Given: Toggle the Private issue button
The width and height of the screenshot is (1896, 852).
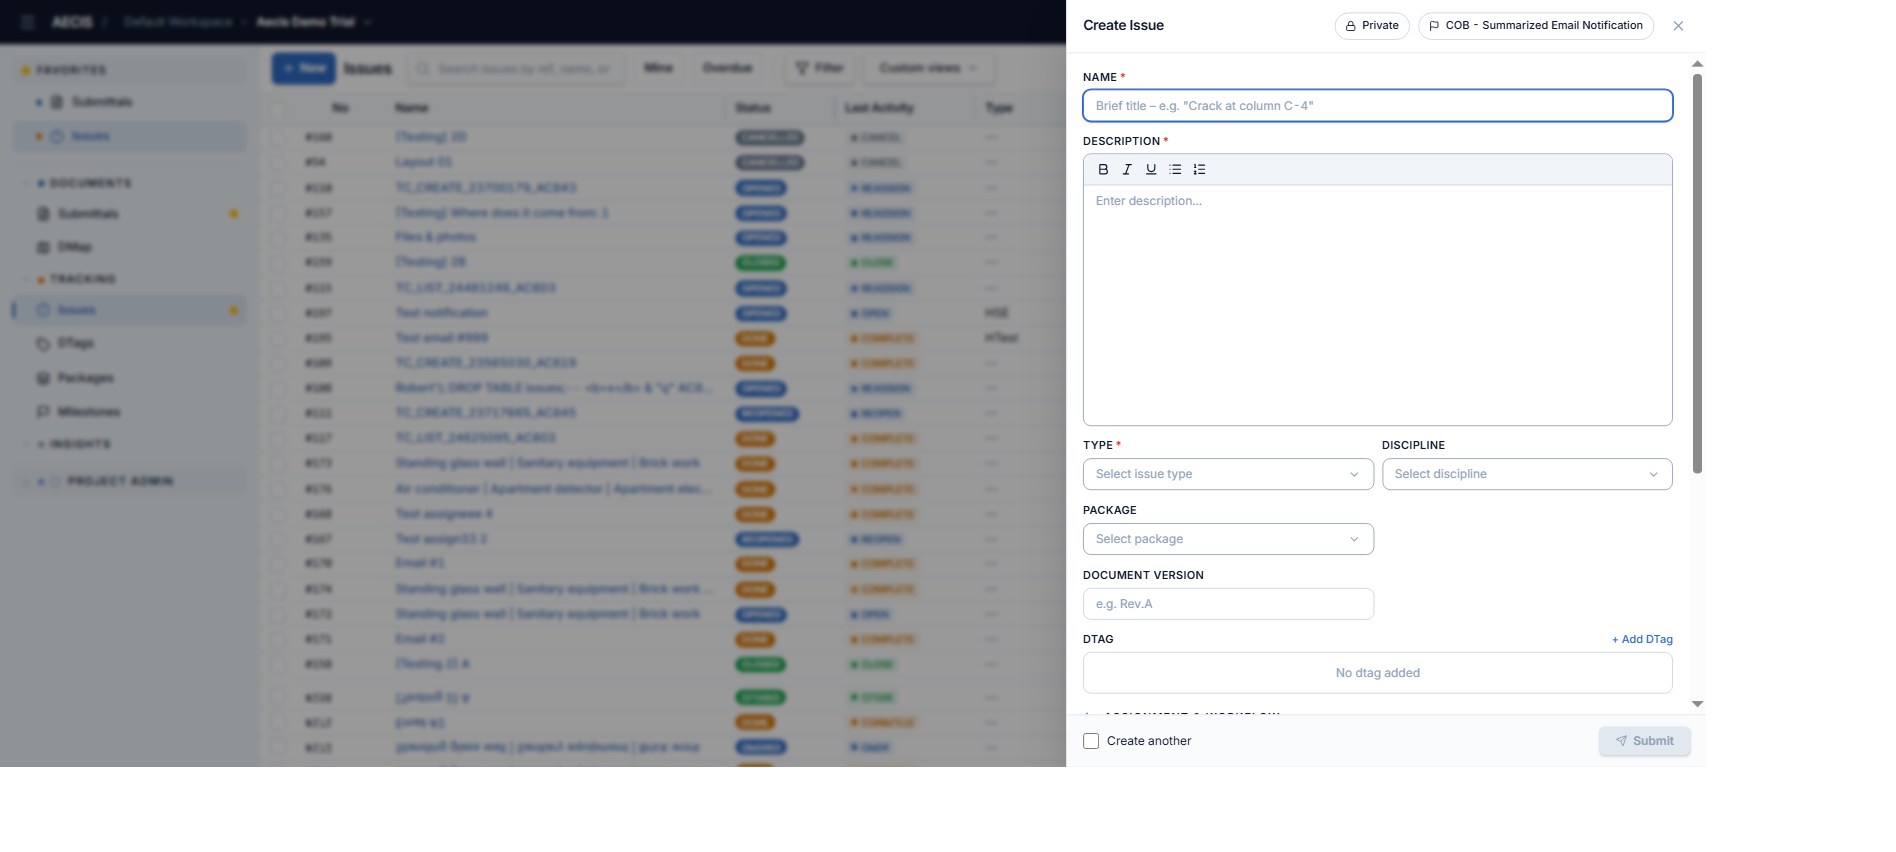Looking at the screenshot, I should (1372, 26).
